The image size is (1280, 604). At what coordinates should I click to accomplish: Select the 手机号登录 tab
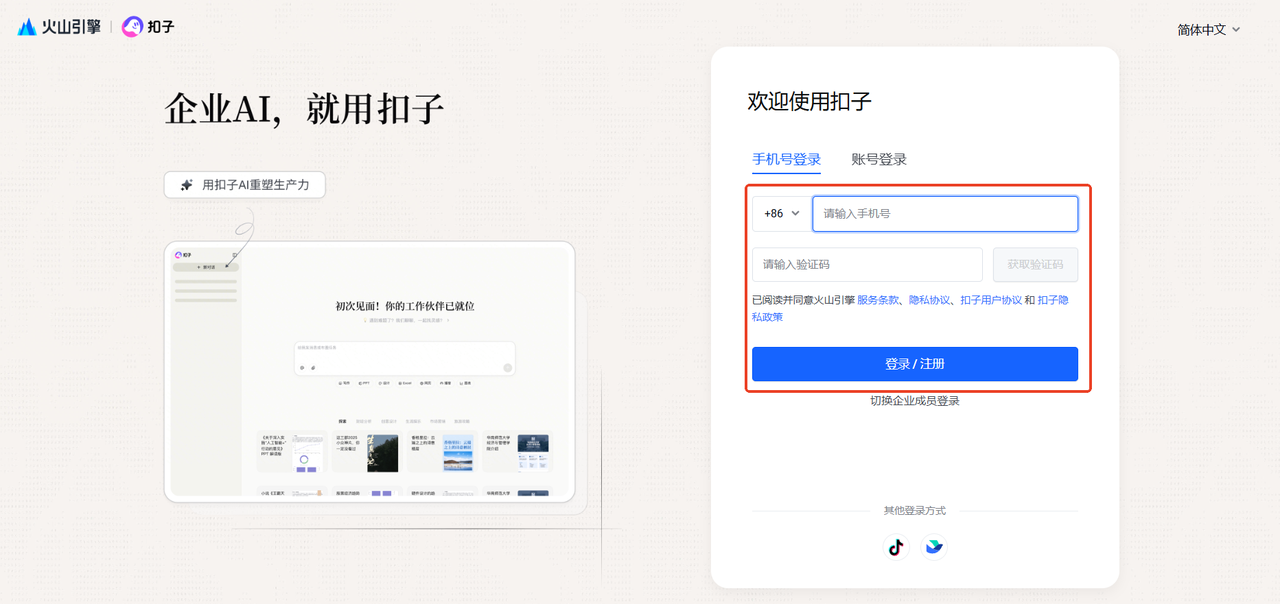pos(786,159)
